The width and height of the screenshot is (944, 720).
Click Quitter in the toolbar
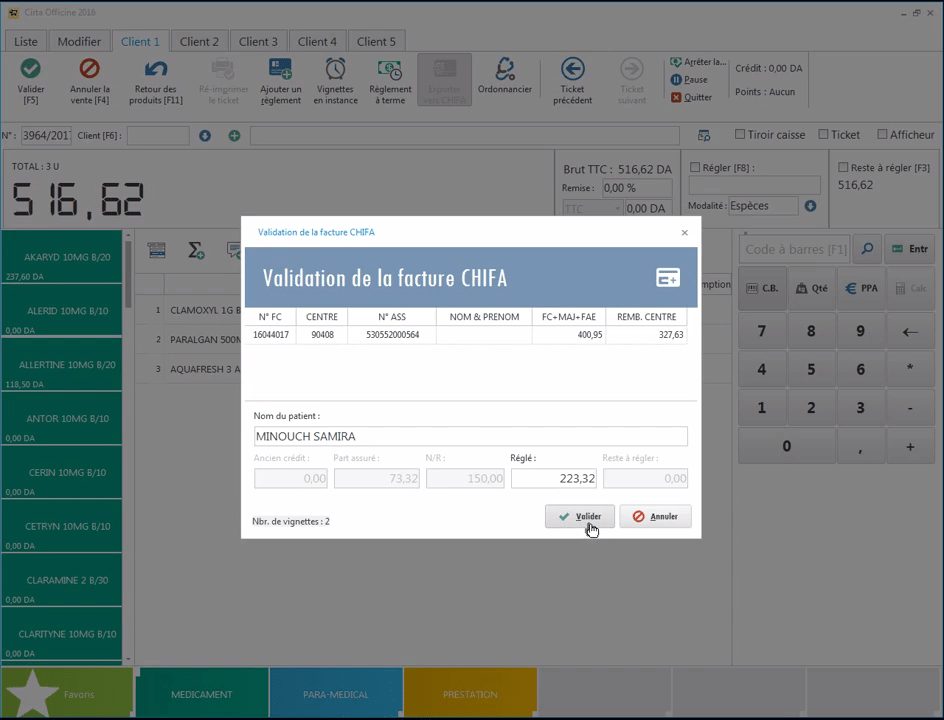click(691, 97)
